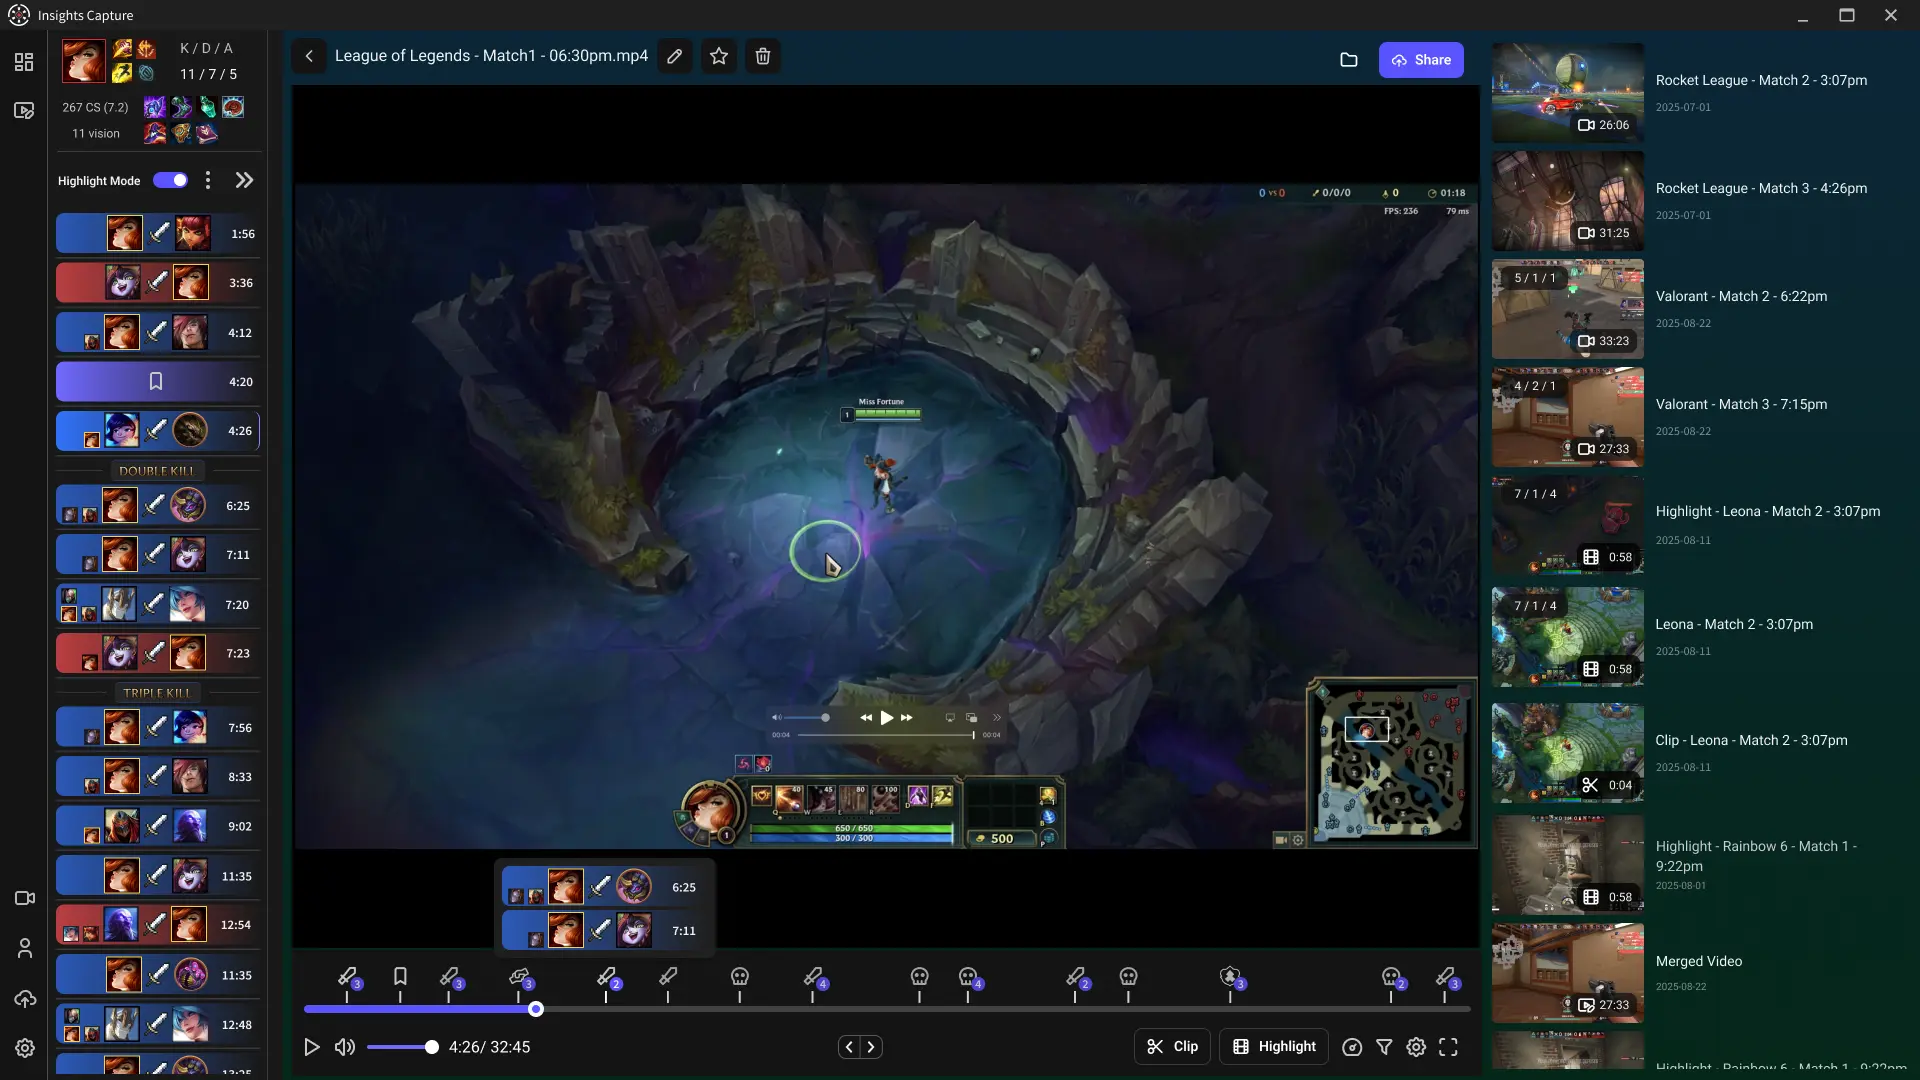Select the double kill event at 6:25
Screen dimensions: 1920x1080
pos(158,506)
